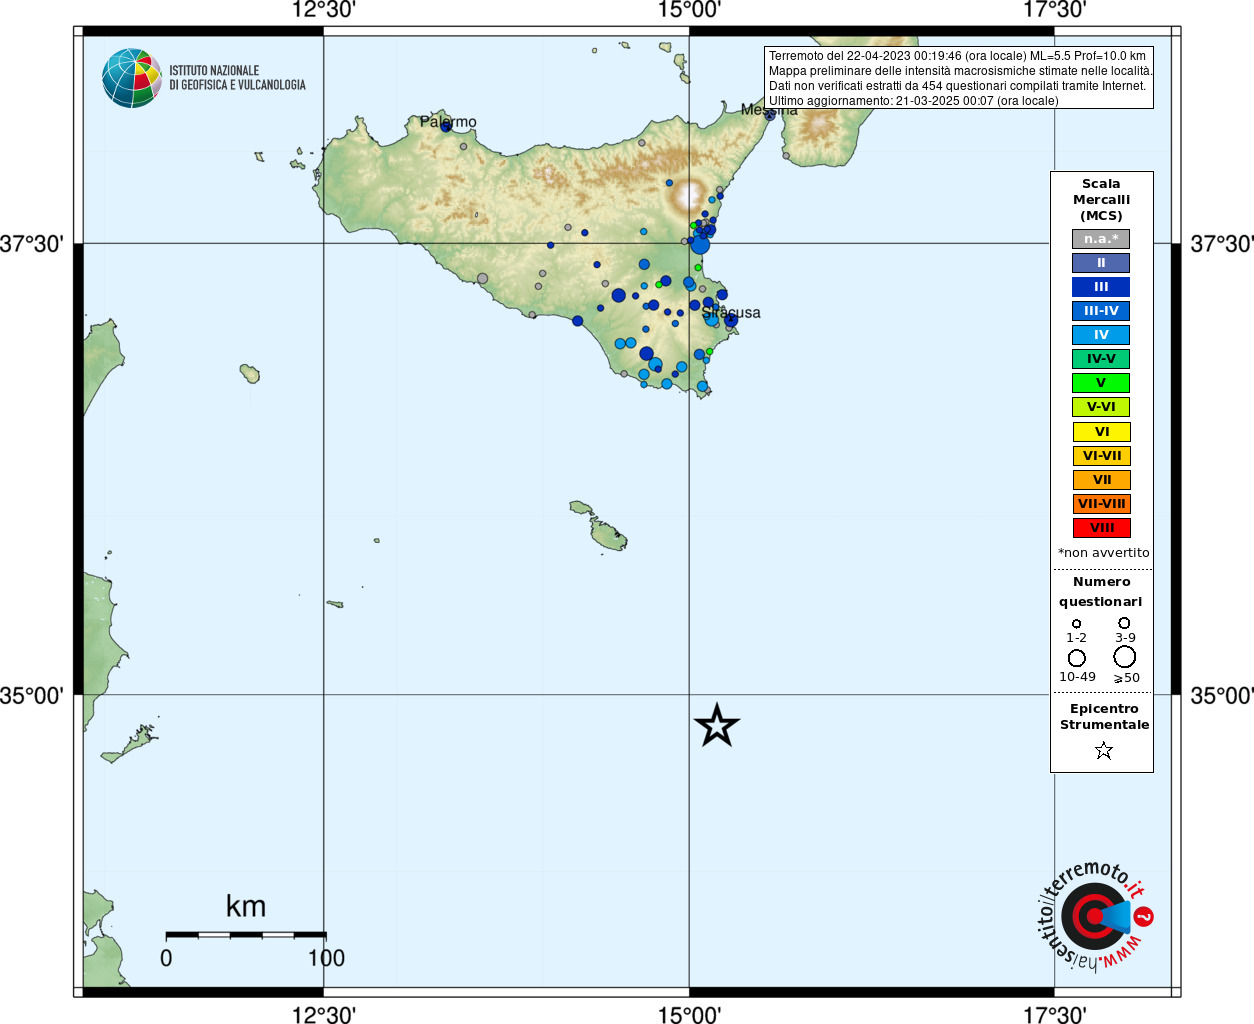Click the INGV globe logo

click(132, 78)
